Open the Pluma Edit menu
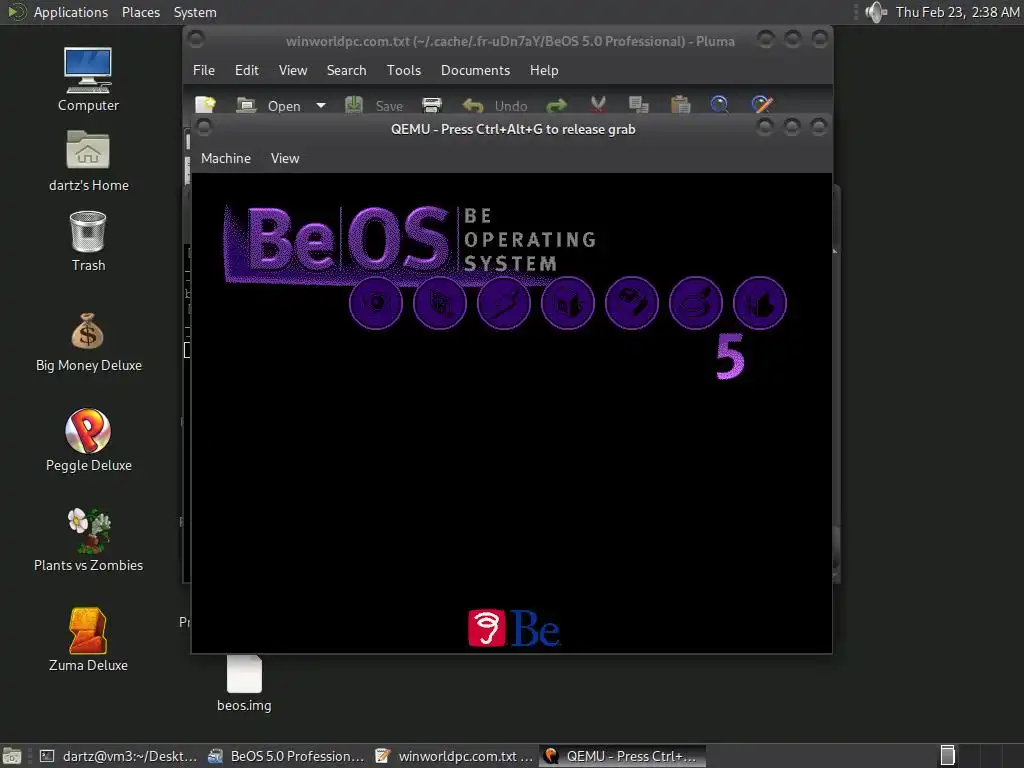Image resolution: width=1024 pixels, height=768 pixels. (x=246, y=70)
